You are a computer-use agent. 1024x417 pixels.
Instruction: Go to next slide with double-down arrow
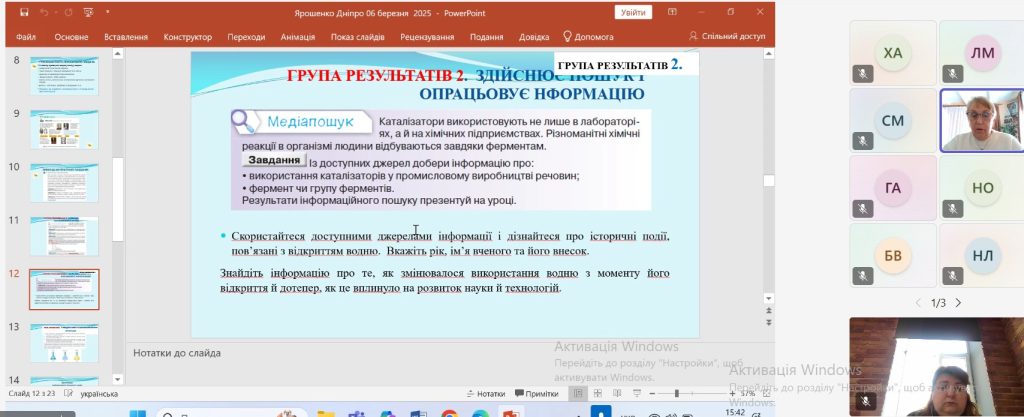click(769, 322)
